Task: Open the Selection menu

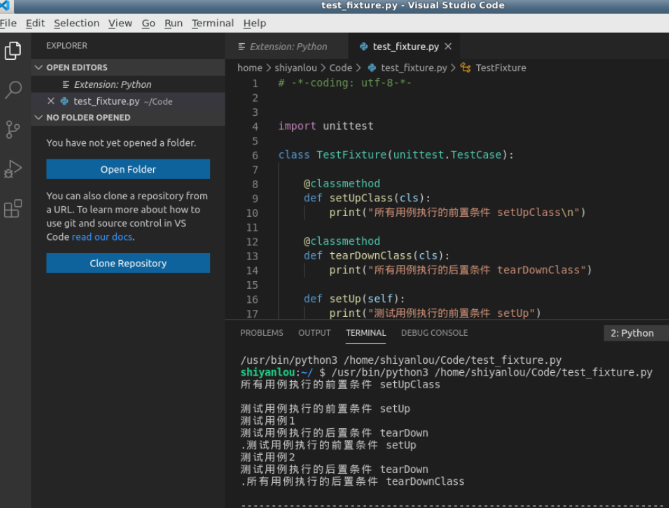Action: [x=76, y=23]
